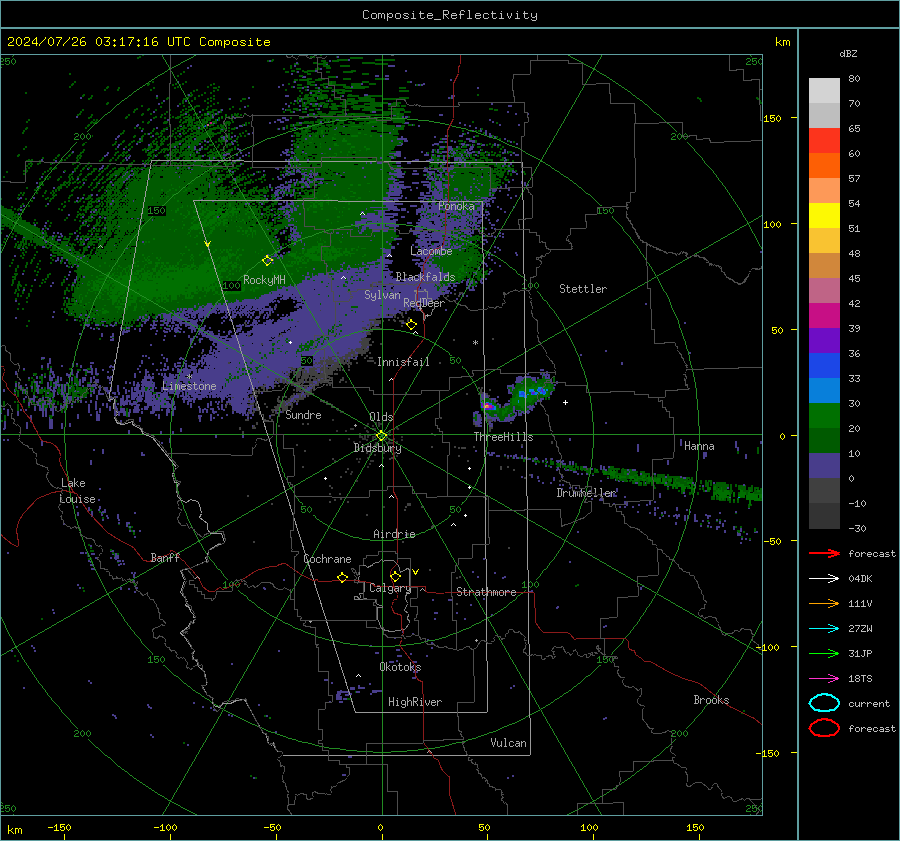Click the magenta 18TS arrow in legend
The width and height of the screenshot is (900, 841).
click(x=824, y=679)
